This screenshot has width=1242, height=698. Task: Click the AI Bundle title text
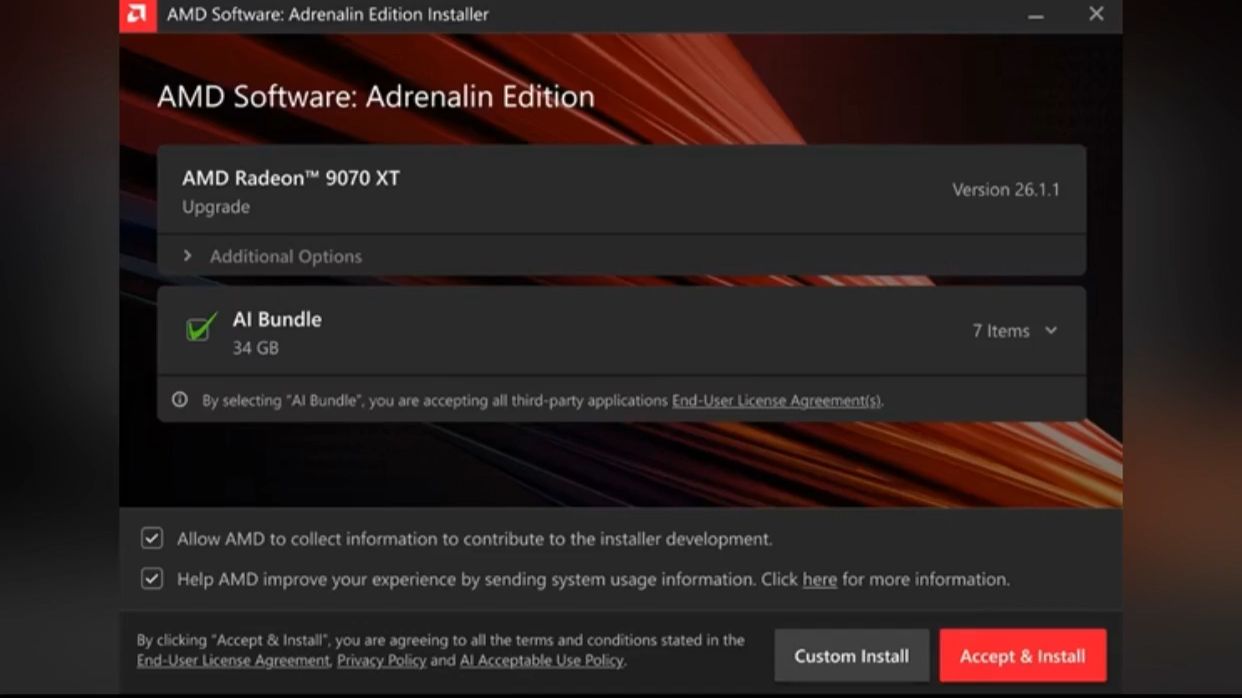coord(277,319)
